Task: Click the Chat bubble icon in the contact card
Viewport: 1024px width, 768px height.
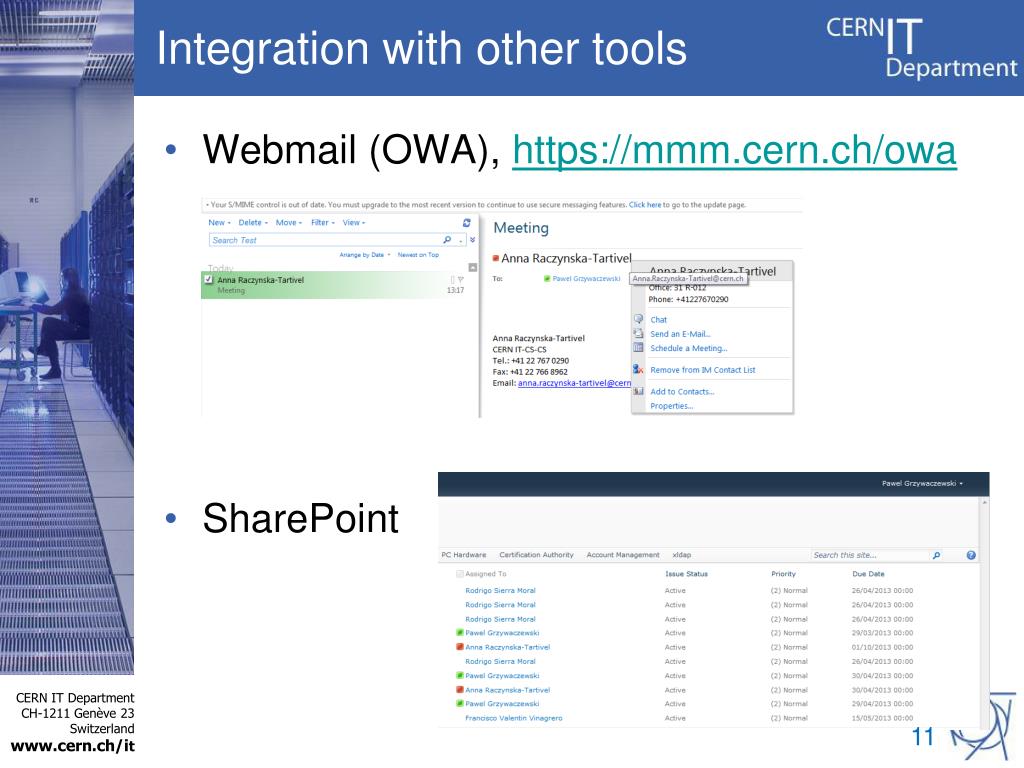Action: [x=638, y=319]
